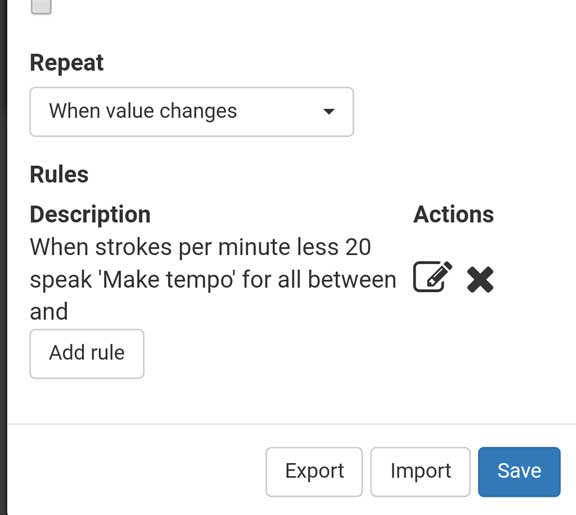Click the caret arrow in the Repeat dropdown
The image size is (576, 515).
329,111
